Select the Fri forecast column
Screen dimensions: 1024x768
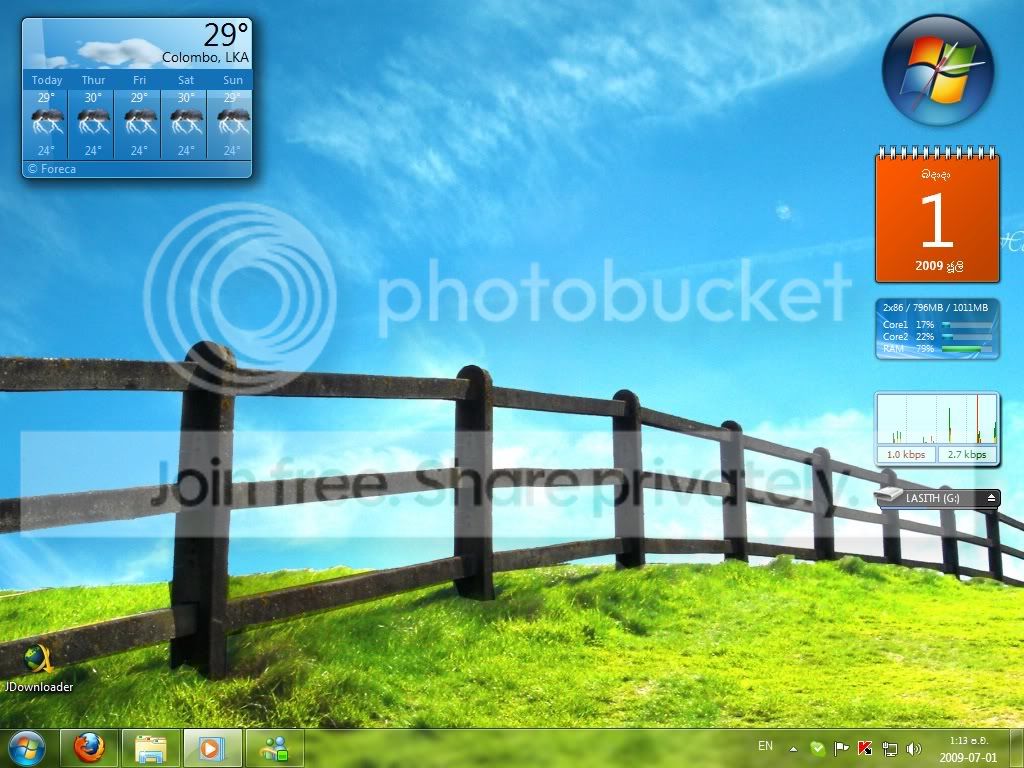(x=138, y=116)
